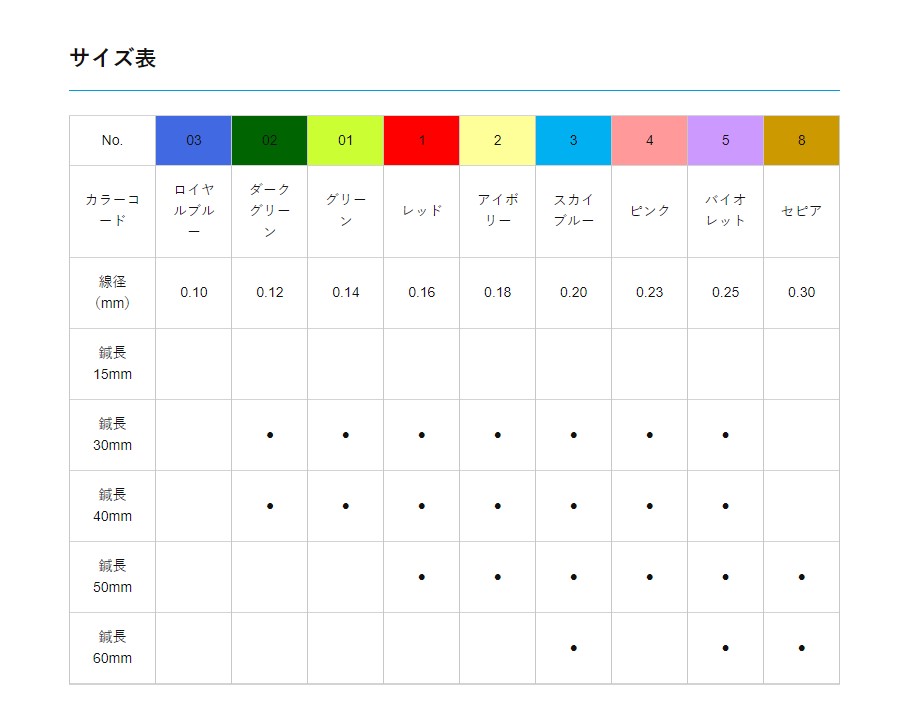Click the sepia No. 8 color cell
Viewport: 909px width, 712px height.
801,140
